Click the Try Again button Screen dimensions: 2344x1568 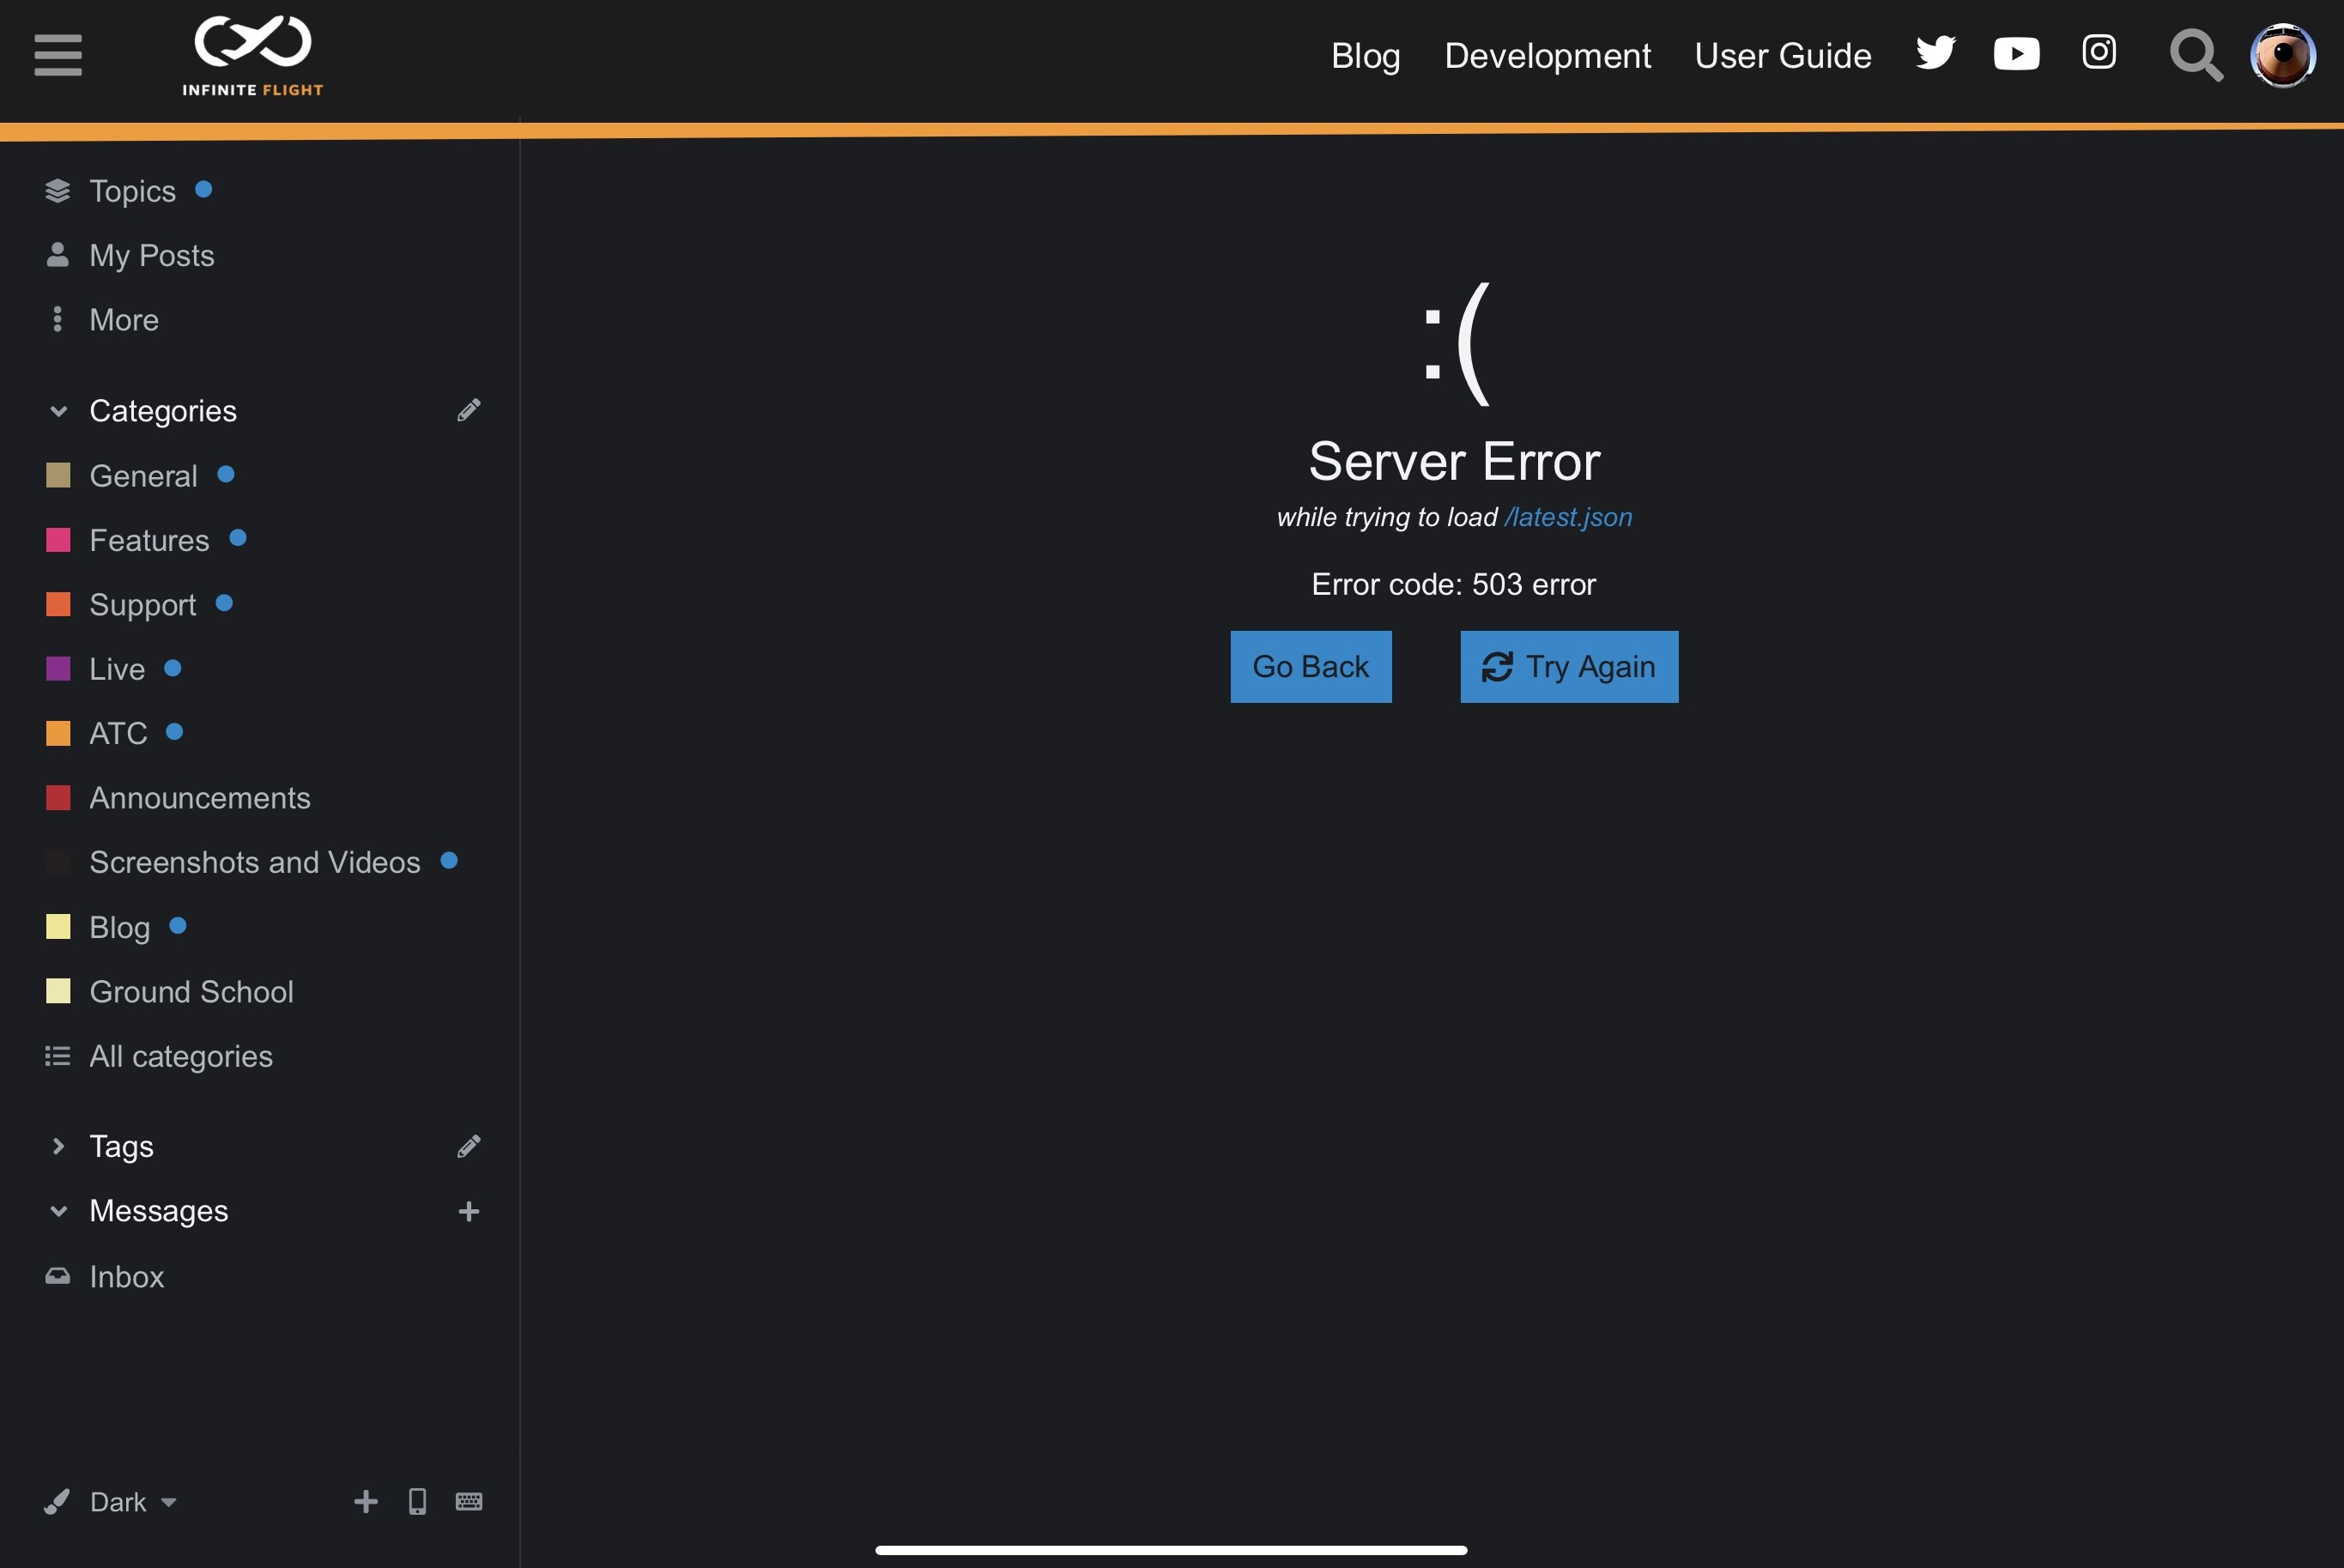[1568, 667]
